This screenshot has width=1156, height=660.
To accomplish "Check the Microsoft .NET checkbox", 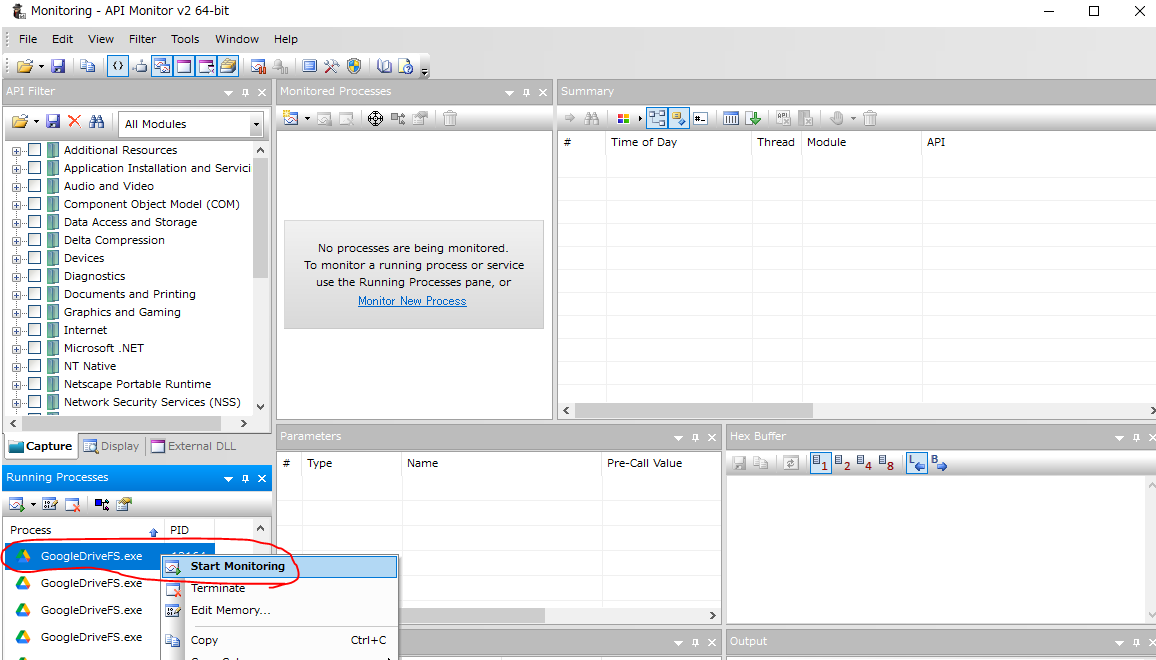I will 35,348.
